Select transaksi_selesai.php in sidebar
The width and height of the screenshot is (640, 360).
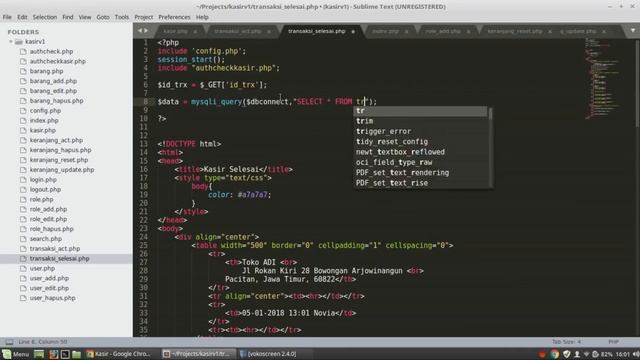point(59,258)
